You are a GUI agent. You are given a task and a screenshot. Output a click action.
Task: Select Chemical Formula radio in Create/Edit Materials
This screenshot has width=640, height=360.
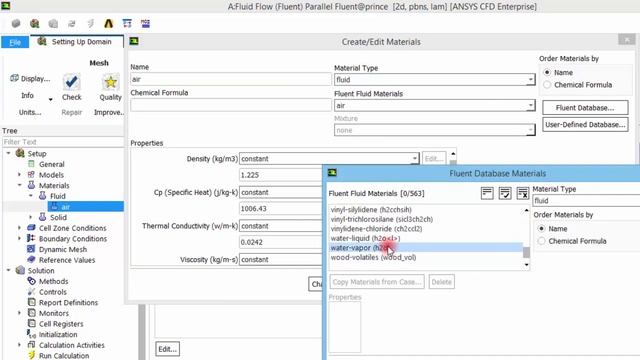(x=547, y=84)
